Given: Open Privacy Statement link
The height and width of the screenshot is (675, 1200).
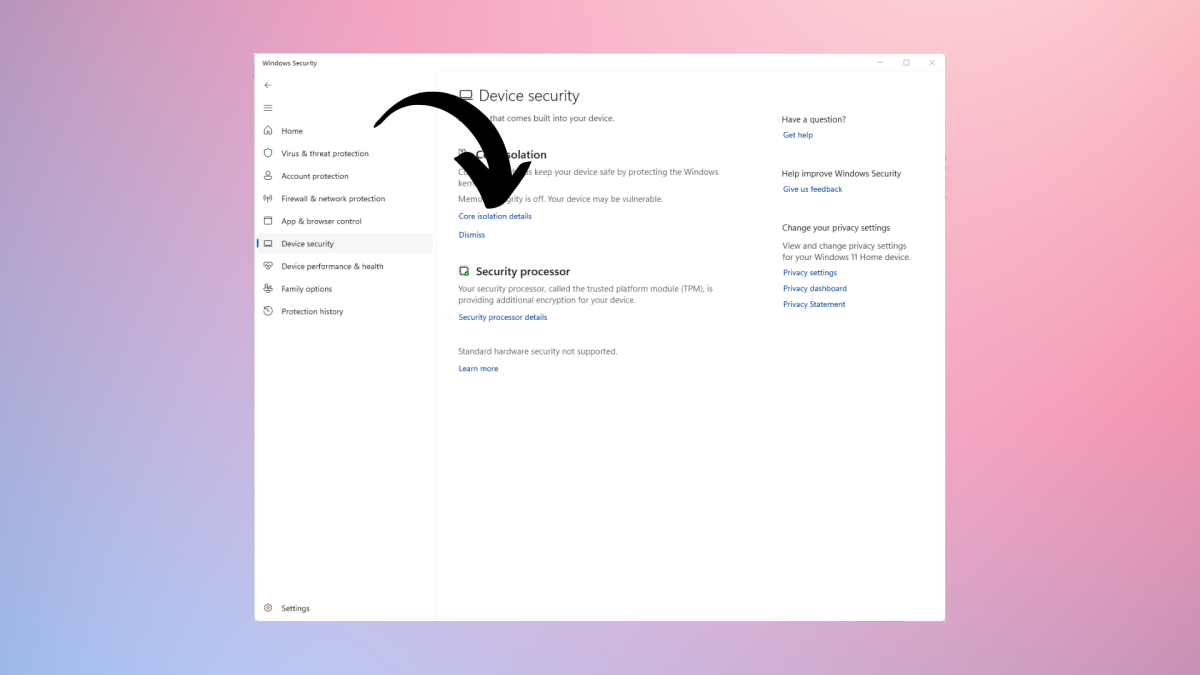Looking at the screenshot, I should (x=814, y=304).
